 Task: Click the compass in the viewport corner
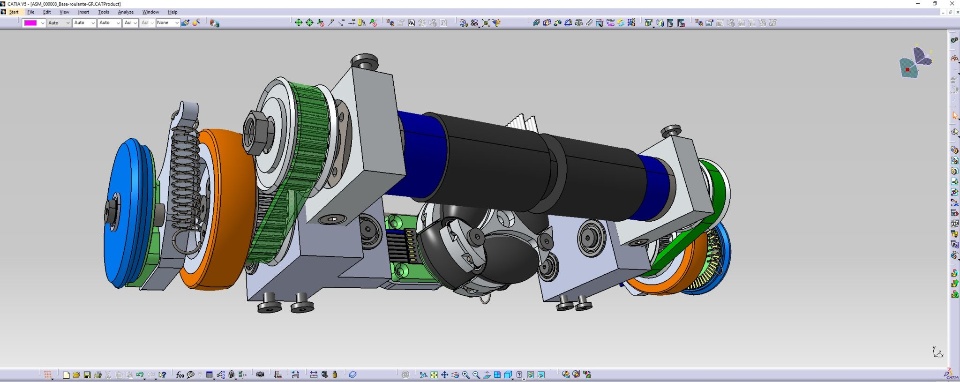(916, 62)
